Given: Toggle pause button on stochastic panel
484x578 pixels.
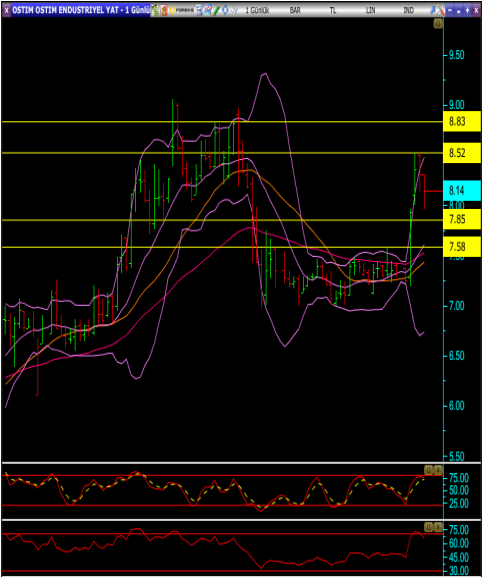Looking at the screenshot, I should click(428, 470).
